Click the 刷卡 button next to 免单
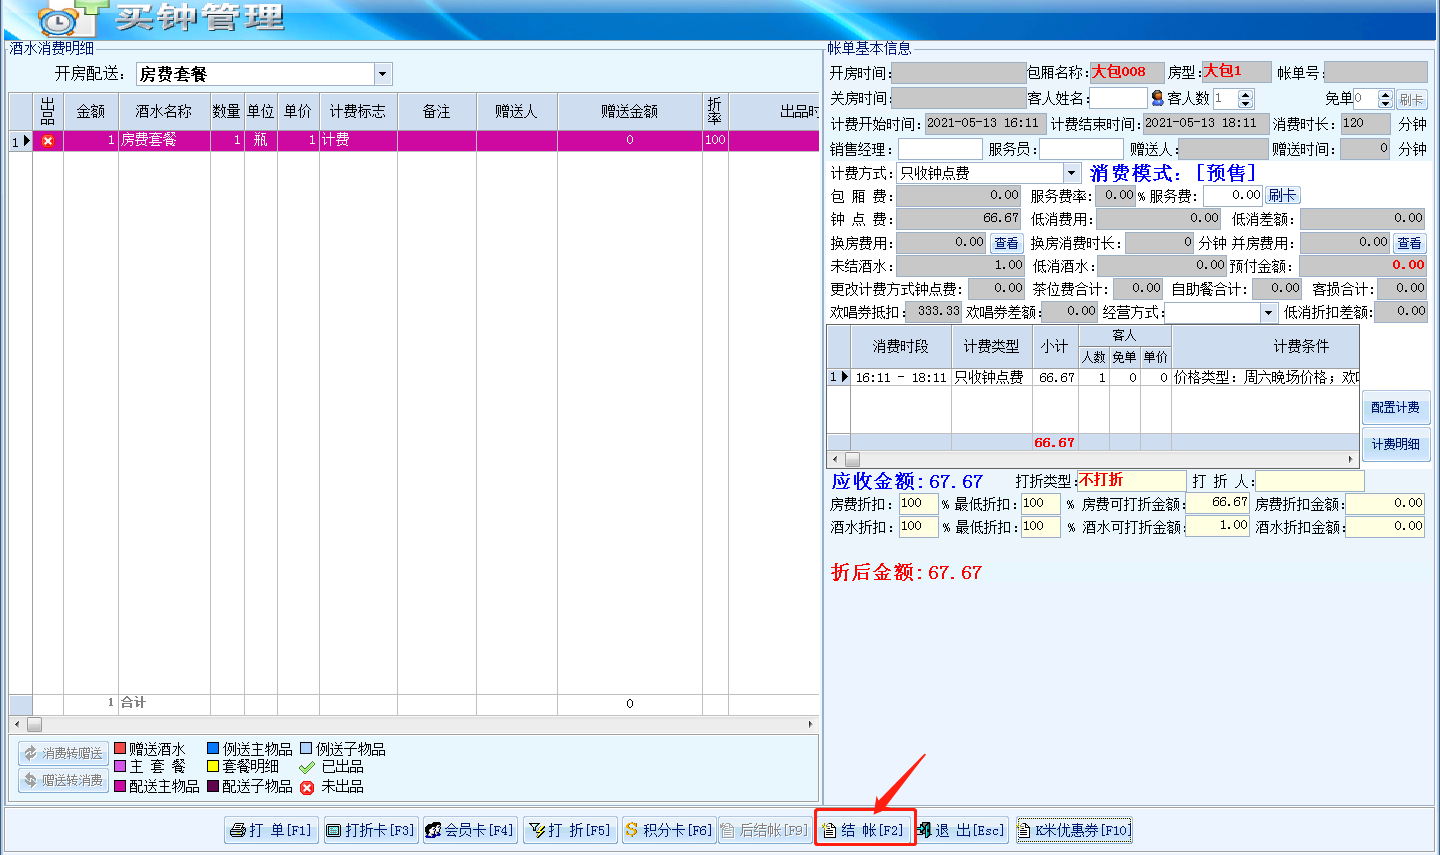Screen dimensions: 1440x855 coord(1411,99)
